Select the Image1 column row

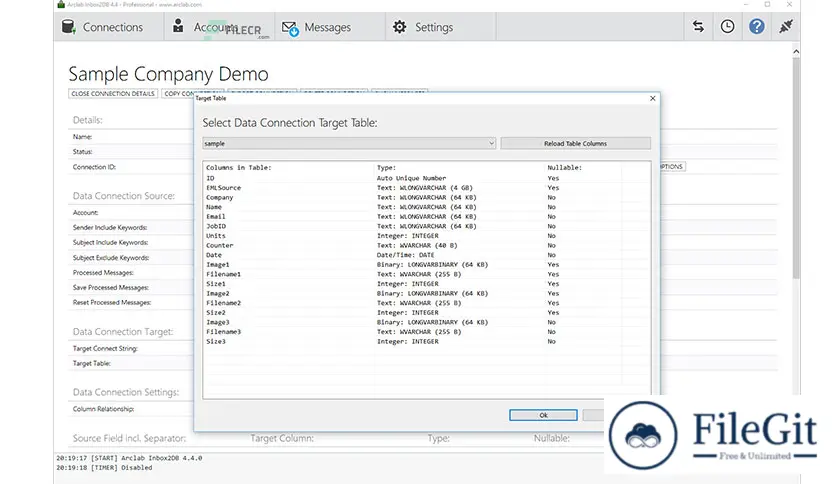pyautogui.click(x=427, y=264)
